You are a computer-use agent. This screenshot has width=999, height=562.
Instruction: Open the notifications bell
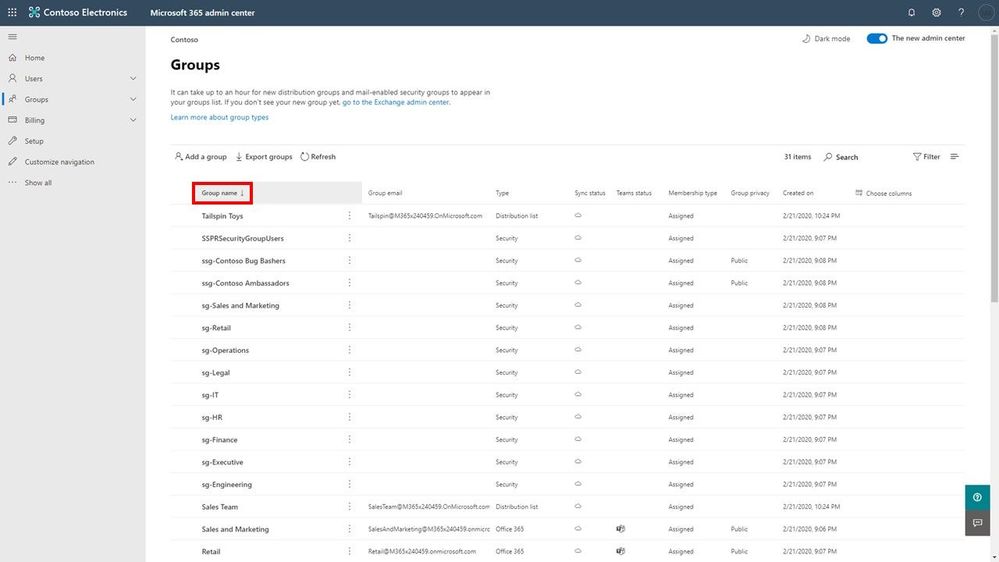(911, 12)
